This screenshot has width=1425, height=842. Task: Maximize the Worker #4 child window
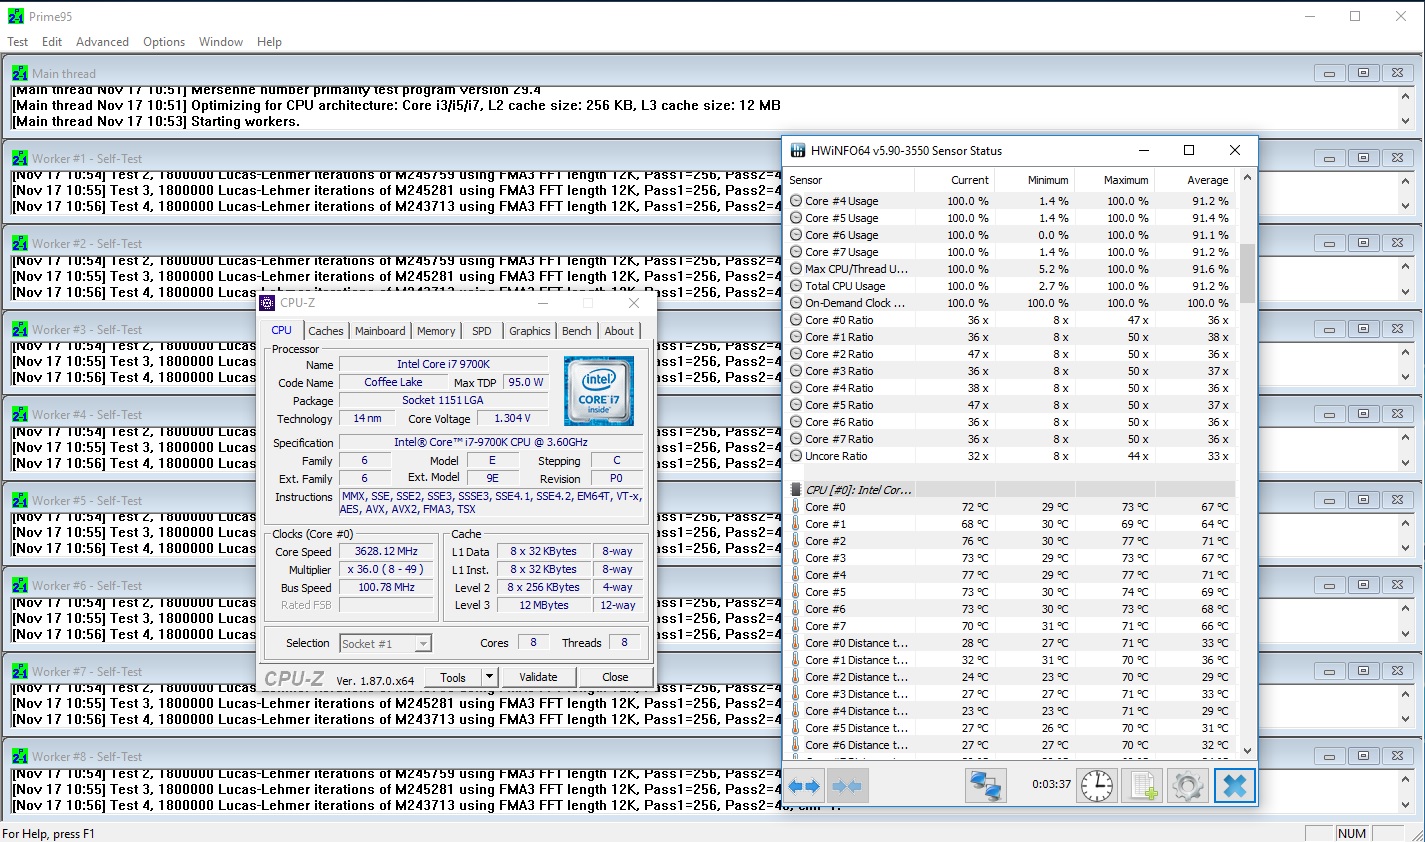tap(1363, 414)
